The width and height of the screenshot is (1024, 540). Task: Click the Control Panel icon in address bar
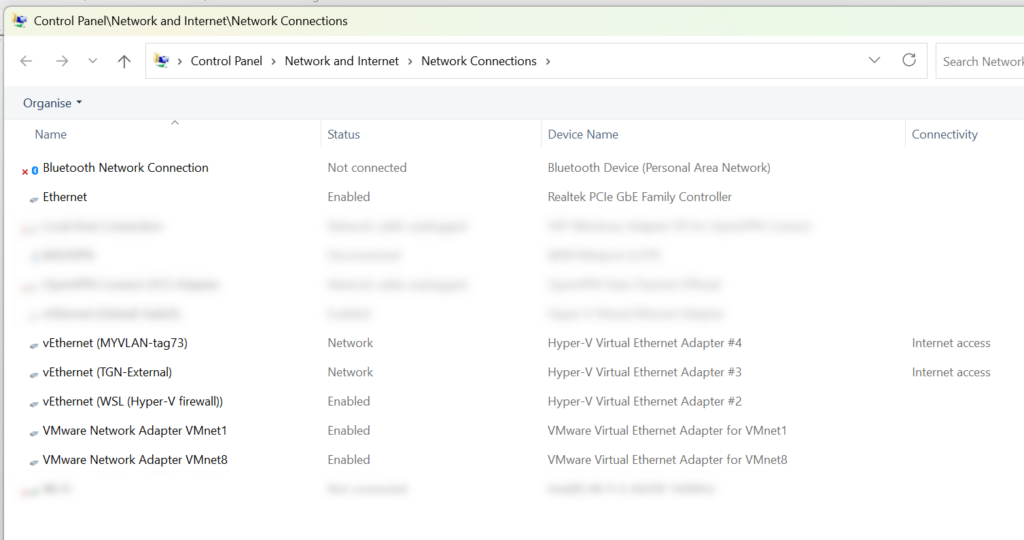pos(162,61)
